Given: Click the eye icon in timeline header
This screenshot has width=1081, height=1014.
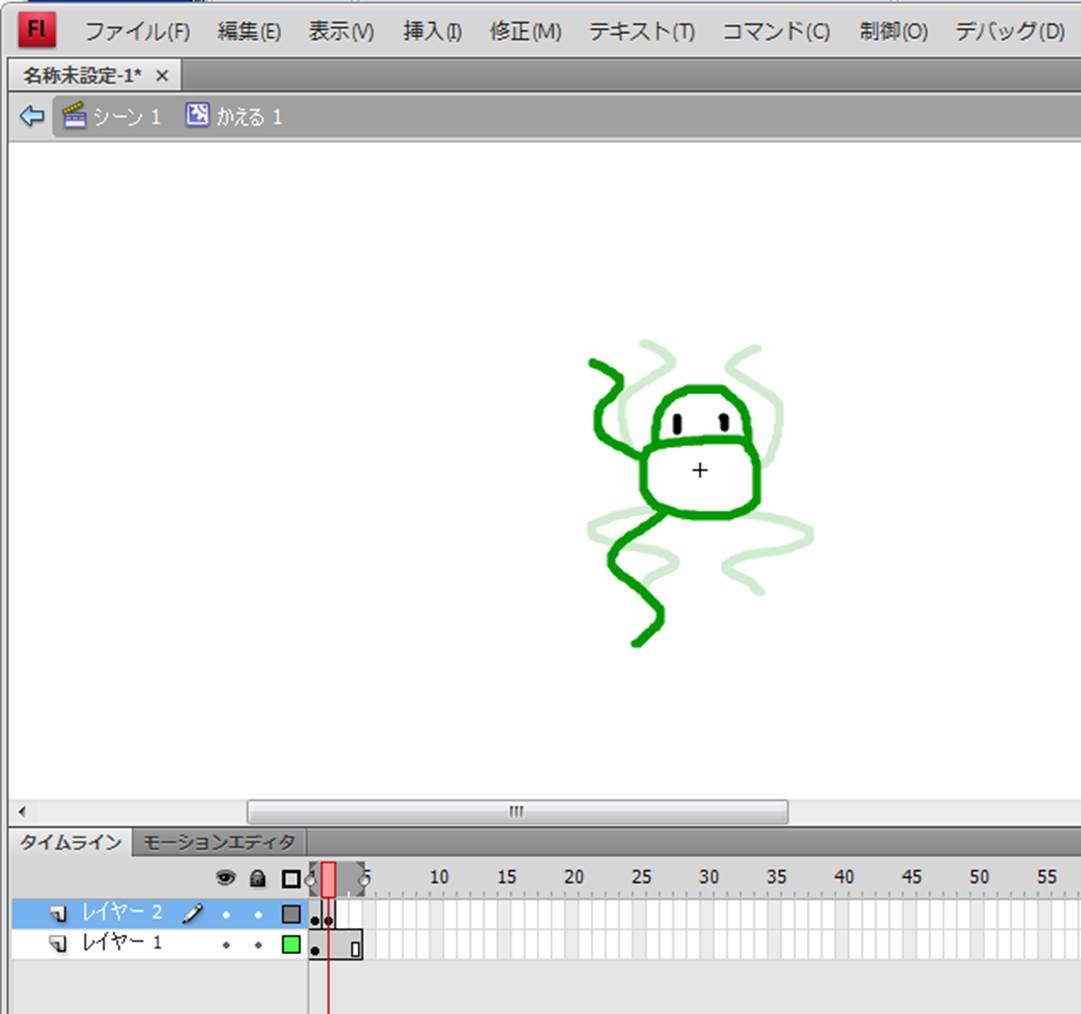Looking at the screenshot, I should (x=226, y=878).
